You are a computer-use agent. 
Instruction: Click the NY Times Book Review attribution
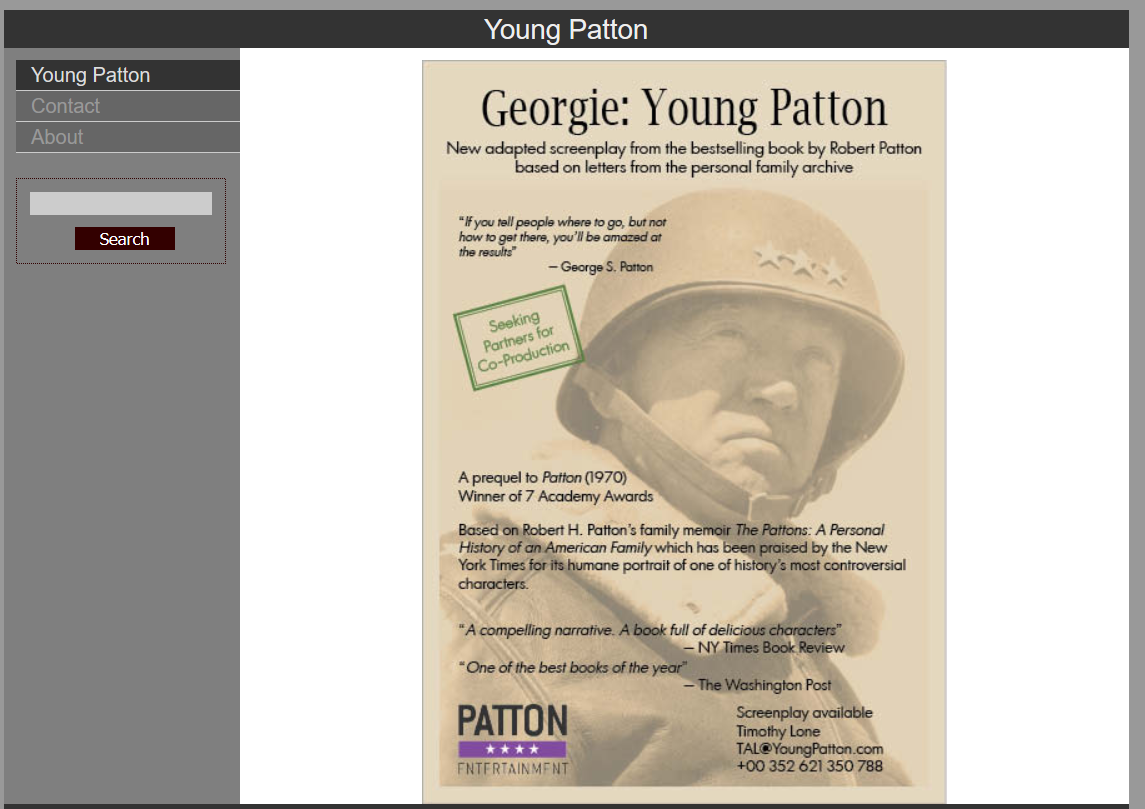[x=764, y=648]
